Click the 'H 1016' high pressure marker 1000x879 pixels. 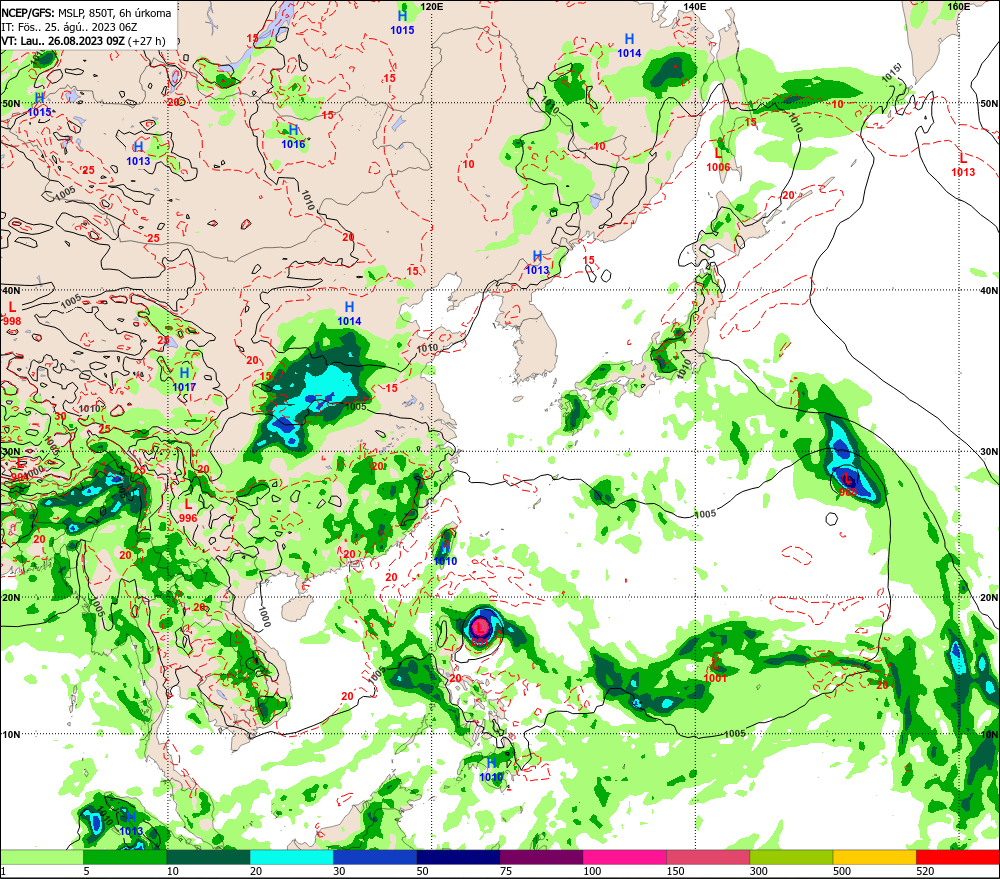click(293, 137)
